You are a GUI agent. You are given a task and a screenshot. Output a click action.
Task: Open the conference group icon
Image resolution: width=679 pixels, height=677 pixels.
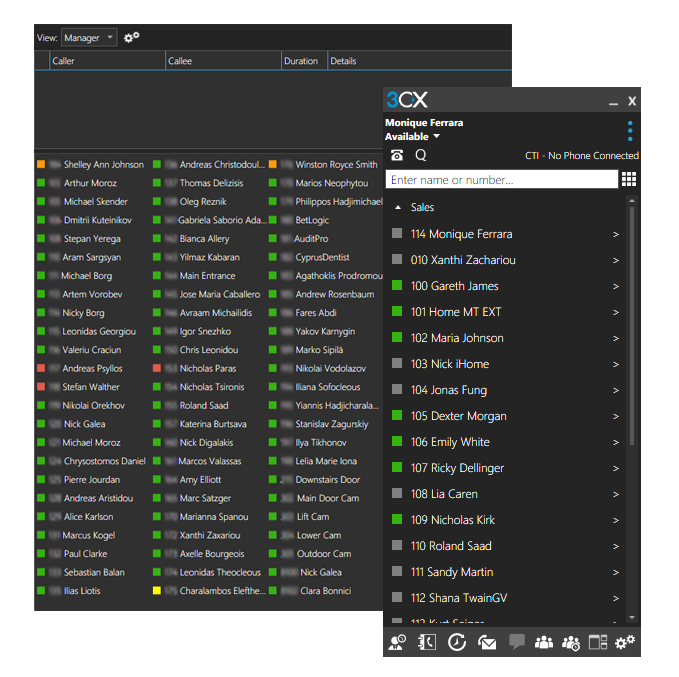[x=544, y=643]
